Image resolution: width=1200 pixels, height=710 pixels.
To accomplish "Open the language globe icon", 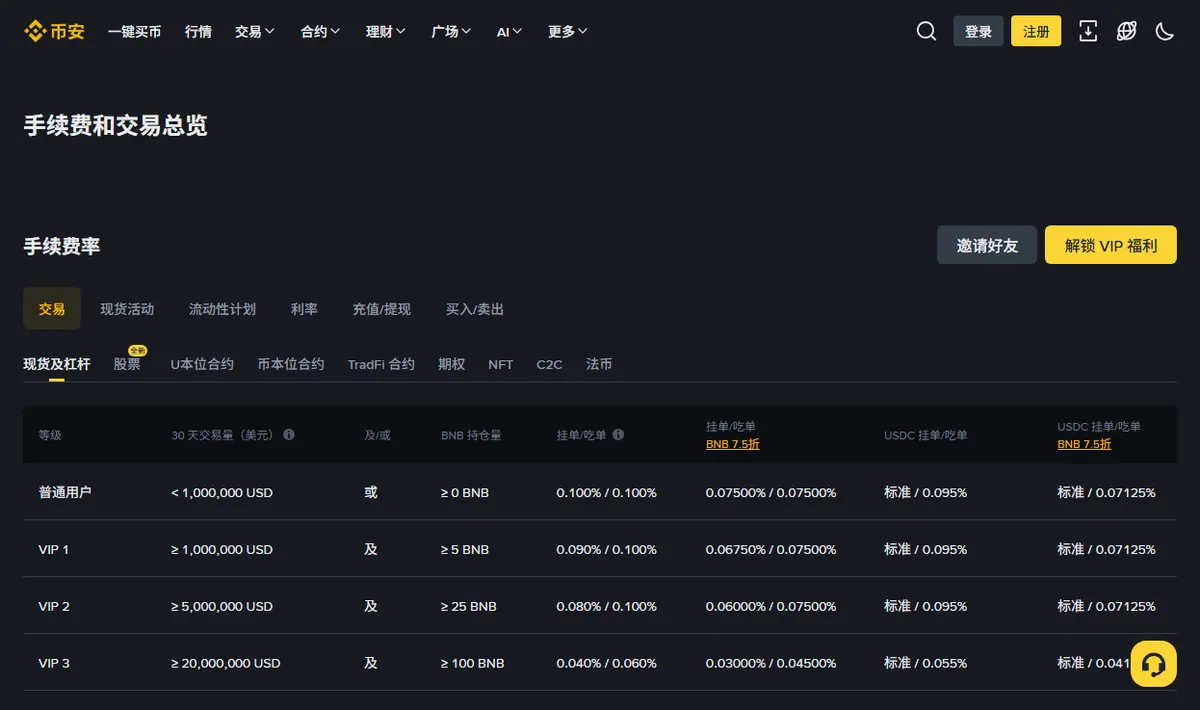I will 1126,31.
